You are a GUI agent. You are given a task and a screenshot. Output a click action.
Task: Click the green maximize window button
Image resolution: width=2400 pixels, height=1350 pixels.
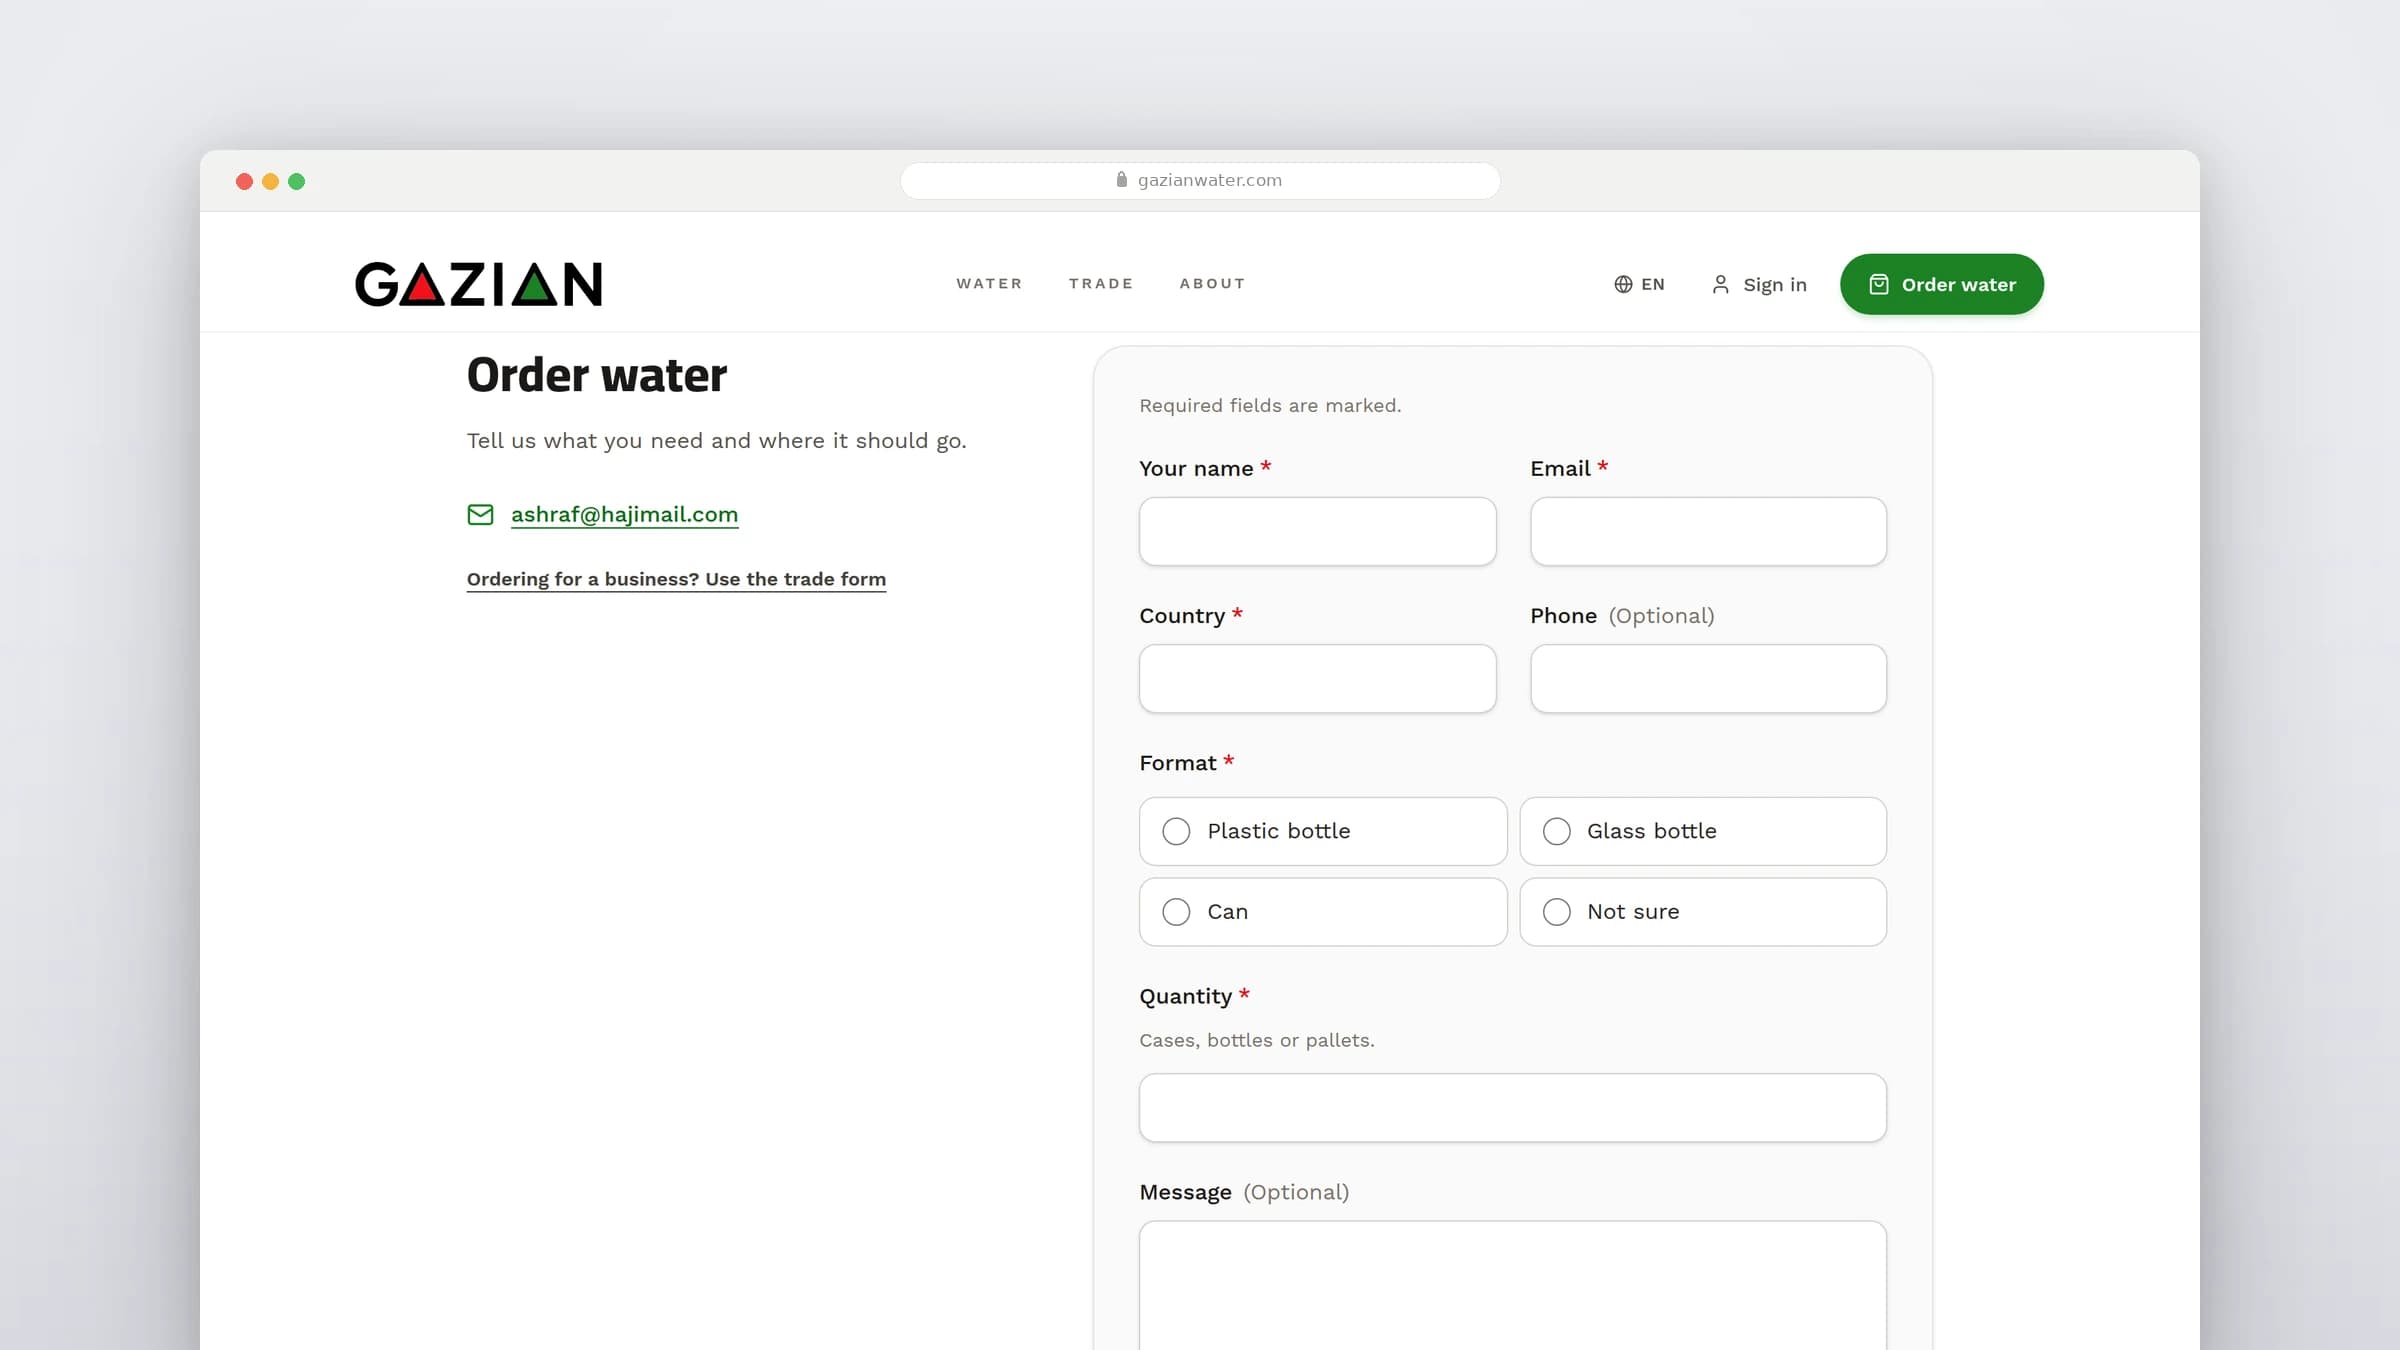point(296,181)
